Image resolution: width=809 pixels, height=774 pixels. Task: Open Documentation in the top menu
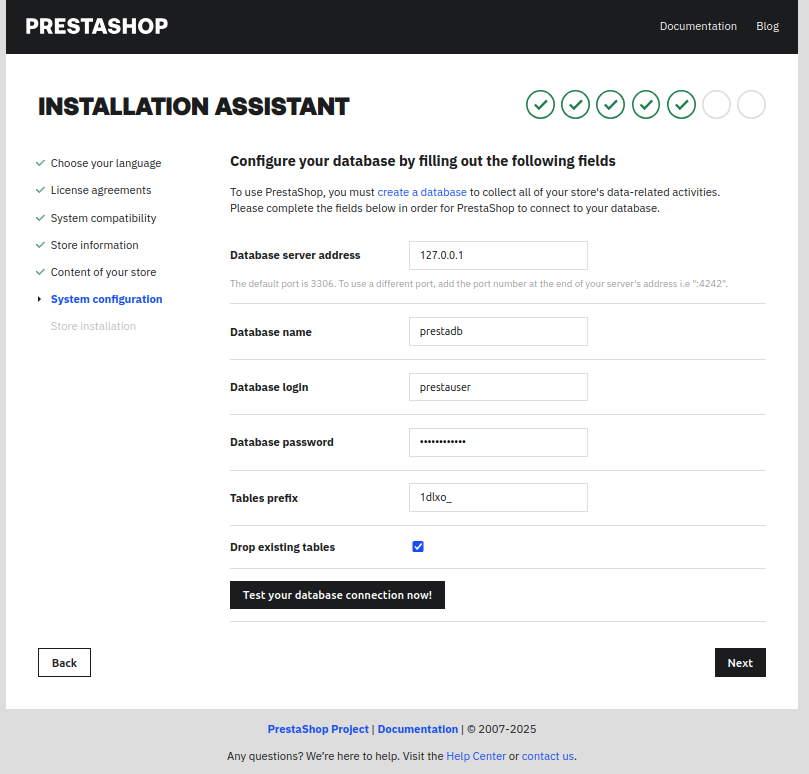coord(698,26)
